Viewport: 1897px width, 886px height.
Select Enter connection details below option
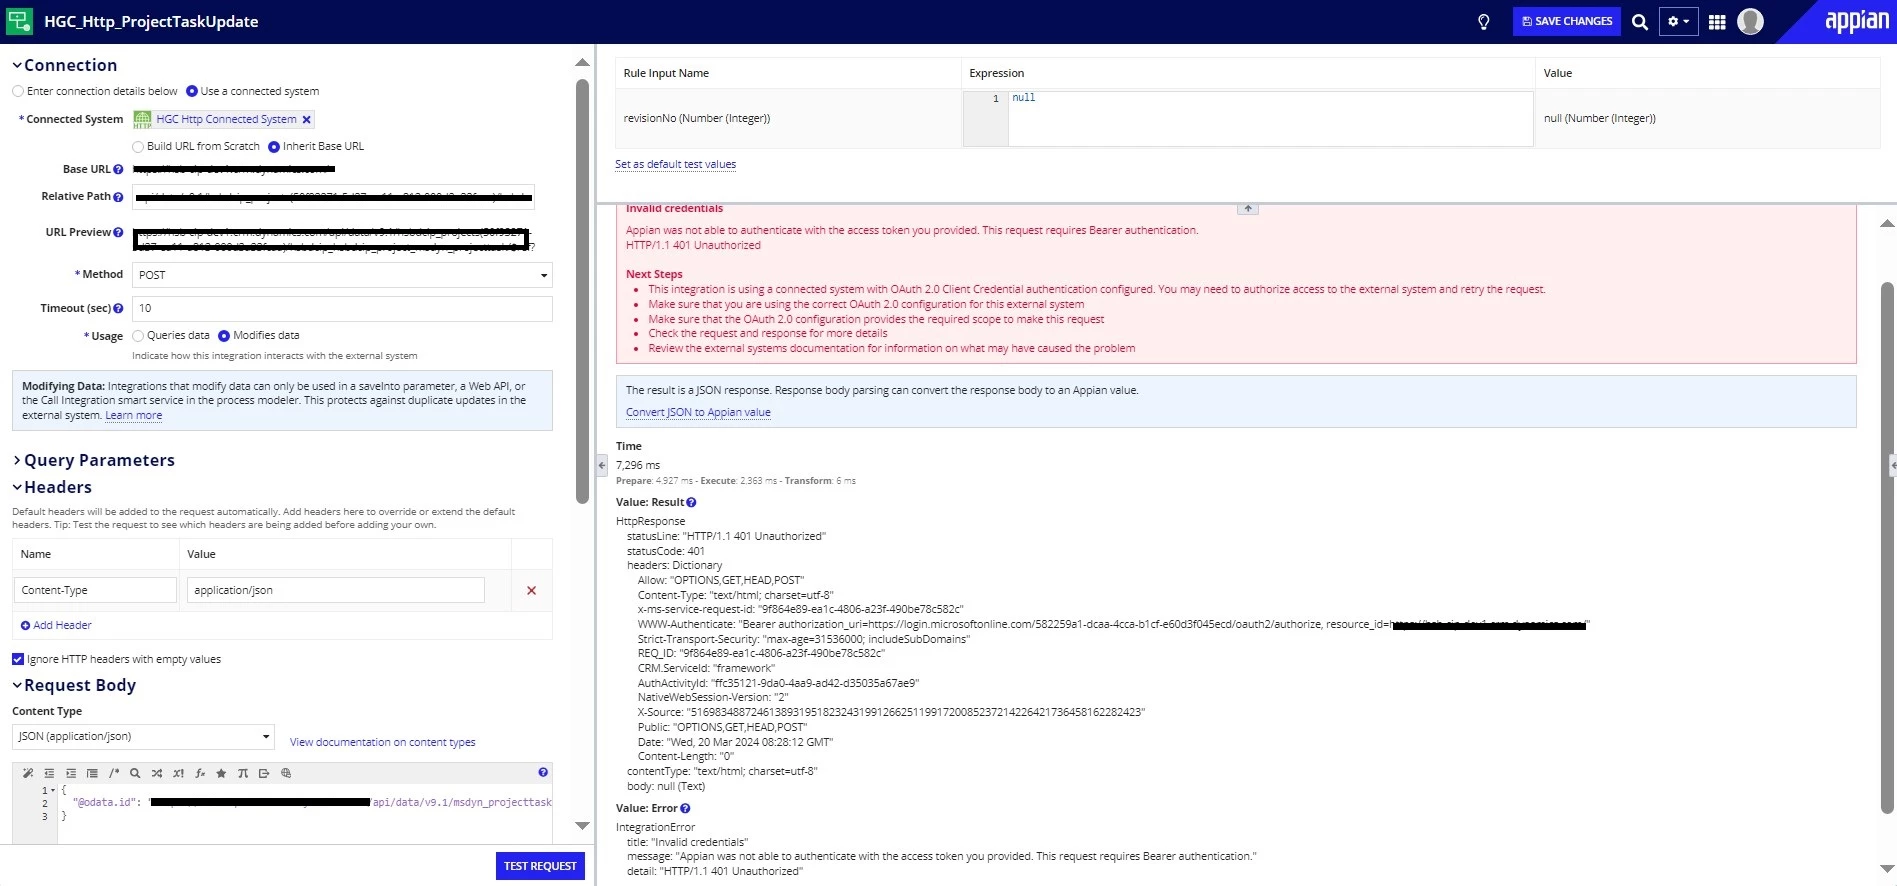click(x=18, y=91)
